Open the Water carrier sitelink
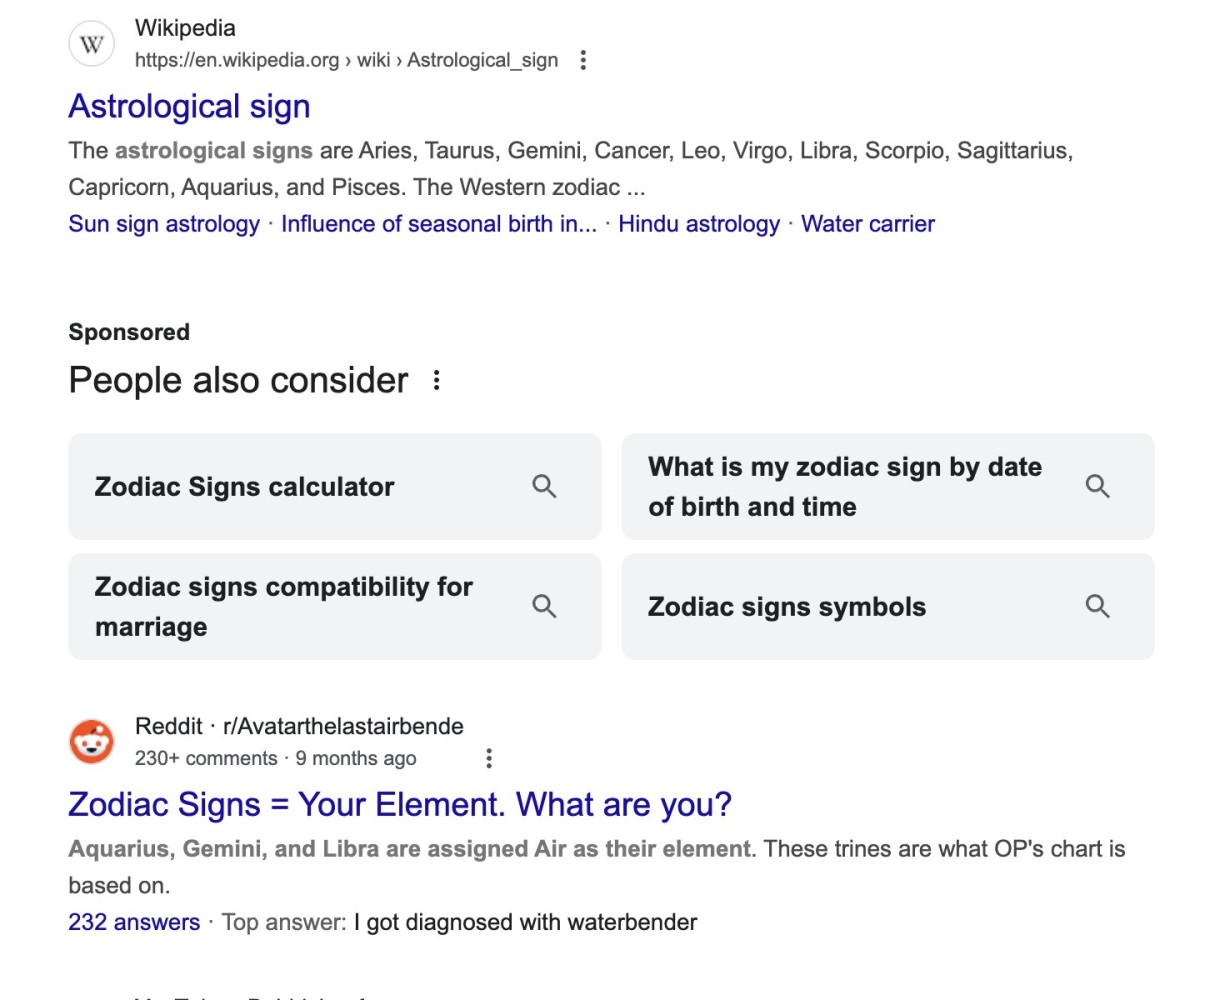 click(868, 224)
